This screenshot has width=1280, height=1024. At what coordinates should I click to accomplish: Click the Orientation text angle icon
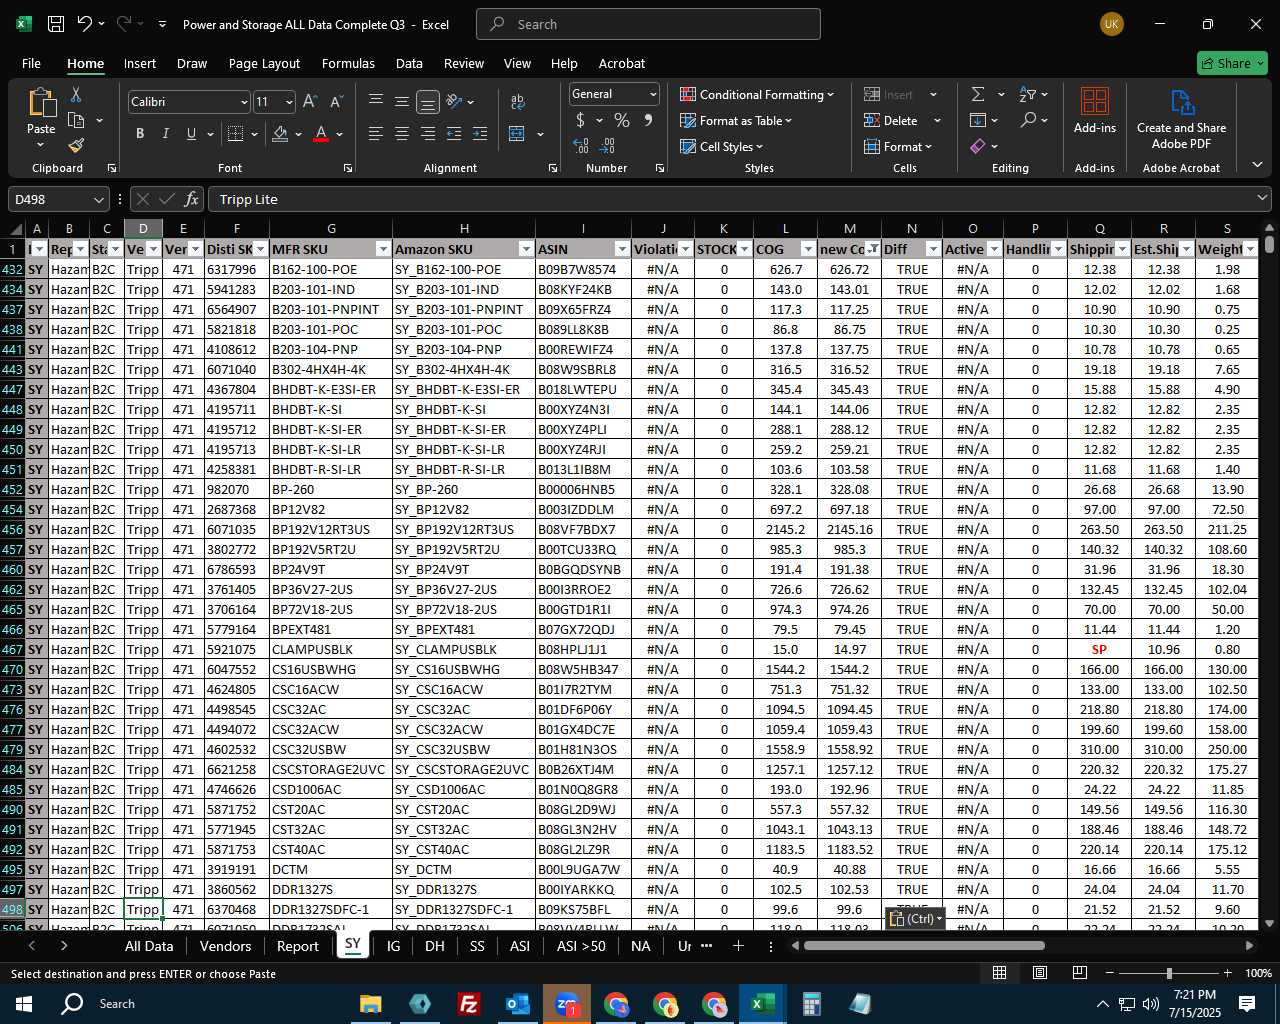[454, 102]
